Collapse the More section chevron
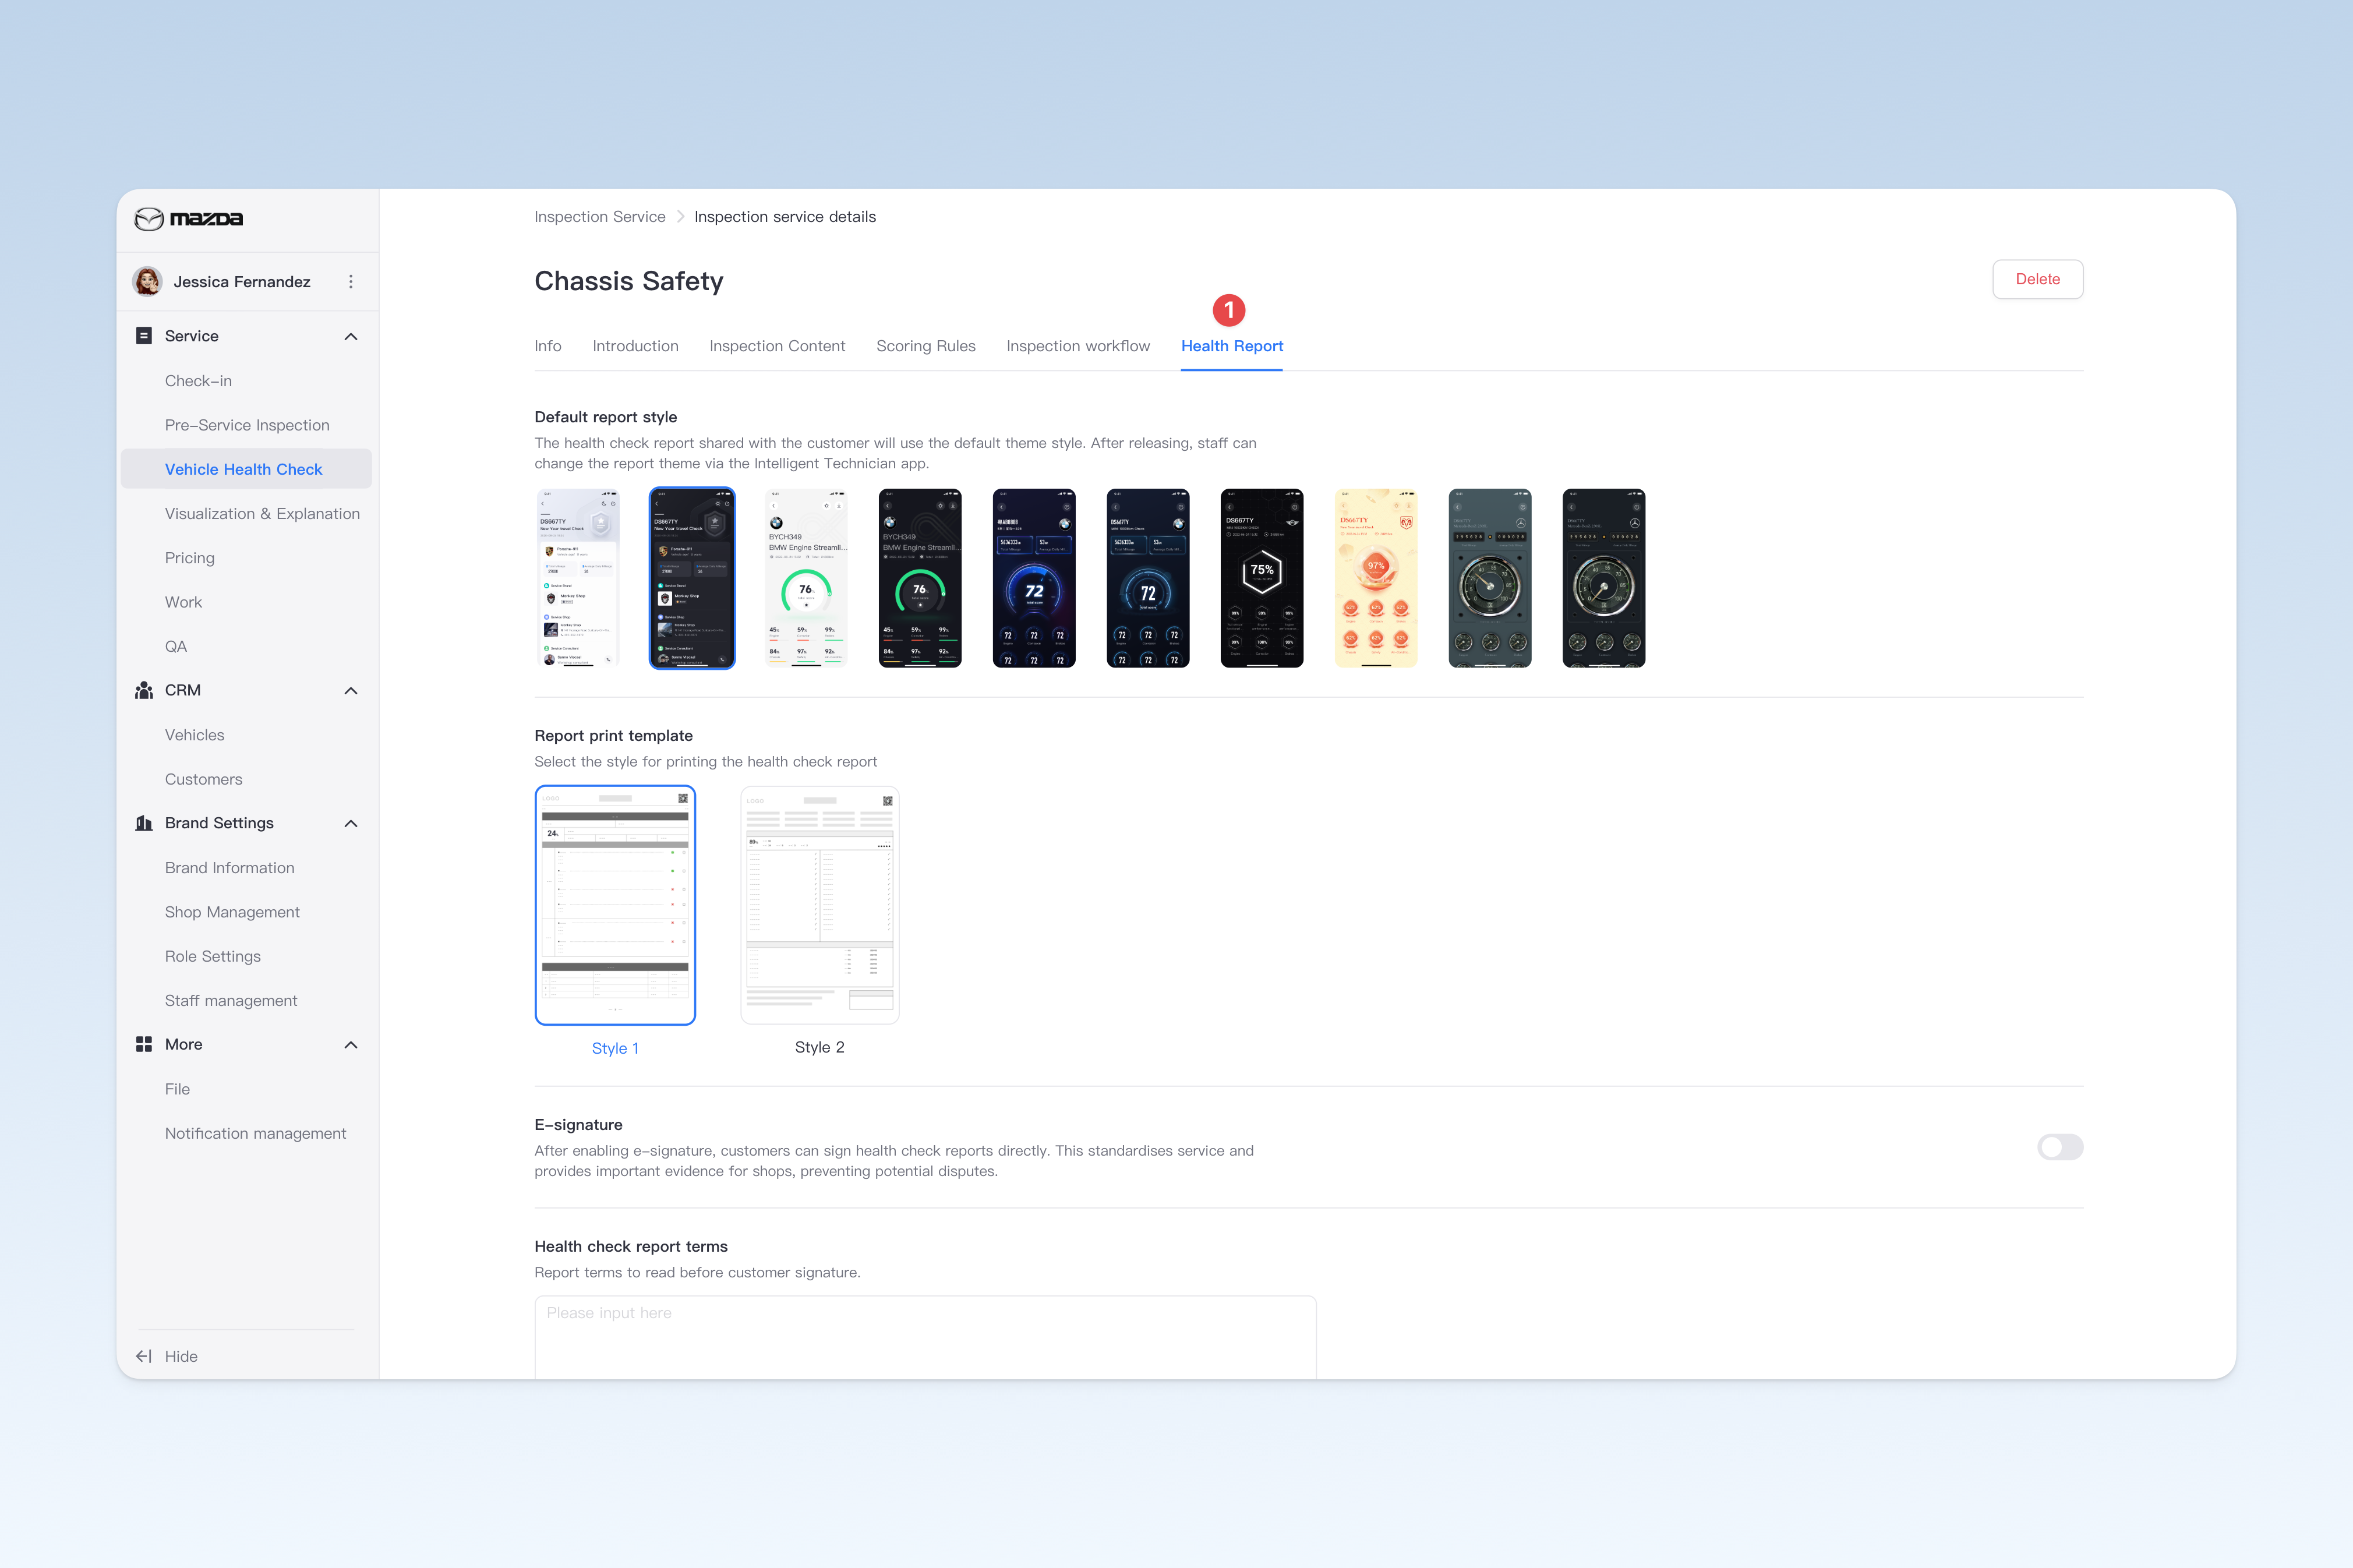Viewport: 2353px width, 1568px height. (351, 1044)
